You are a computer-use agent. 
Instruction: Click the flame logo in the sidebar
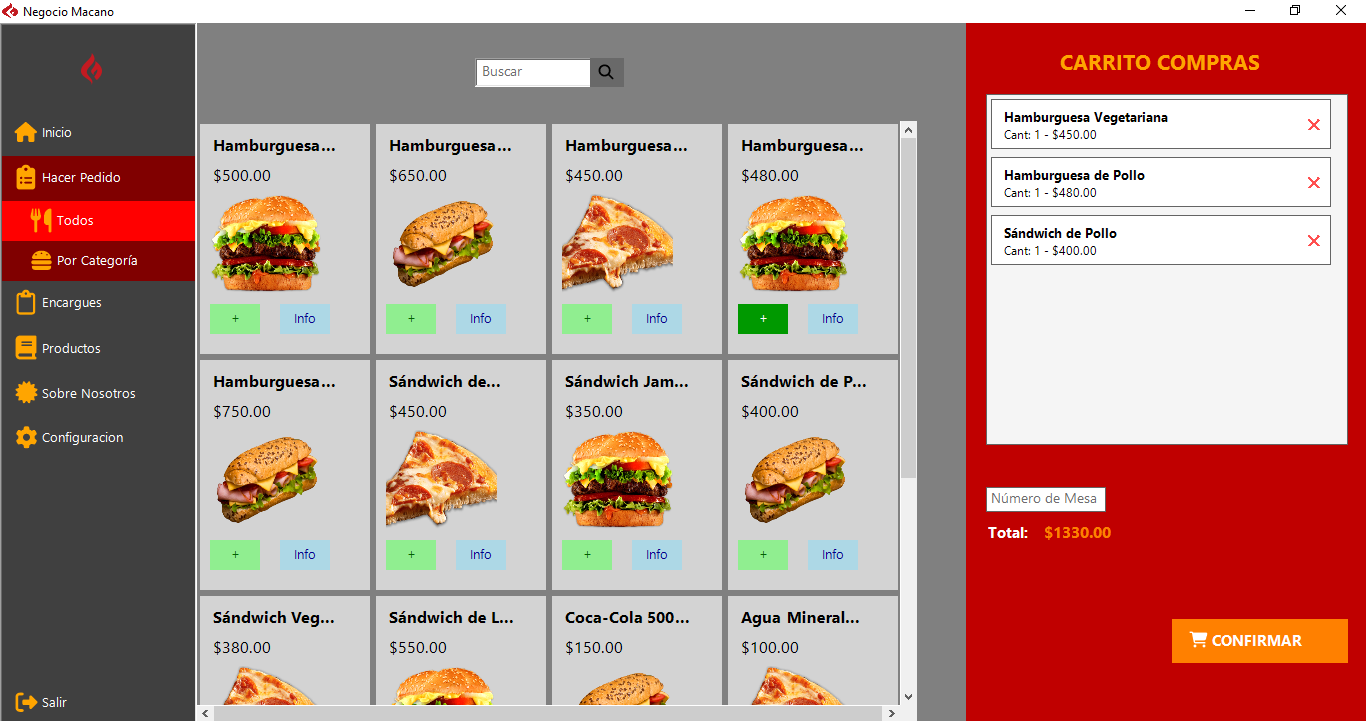pos(91,69)
